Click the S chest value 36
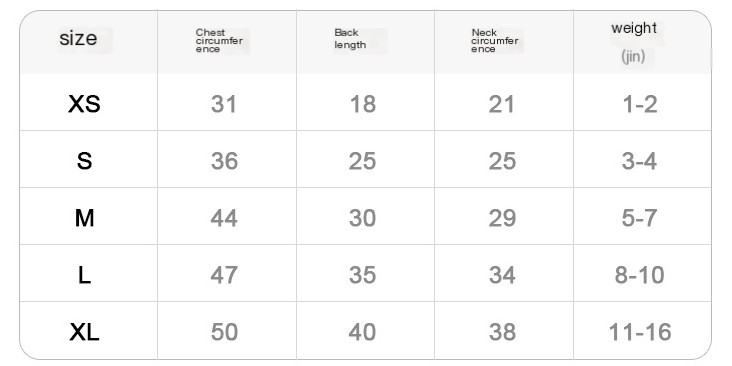This screenshot has width=732, height=366. pos(224,161)
